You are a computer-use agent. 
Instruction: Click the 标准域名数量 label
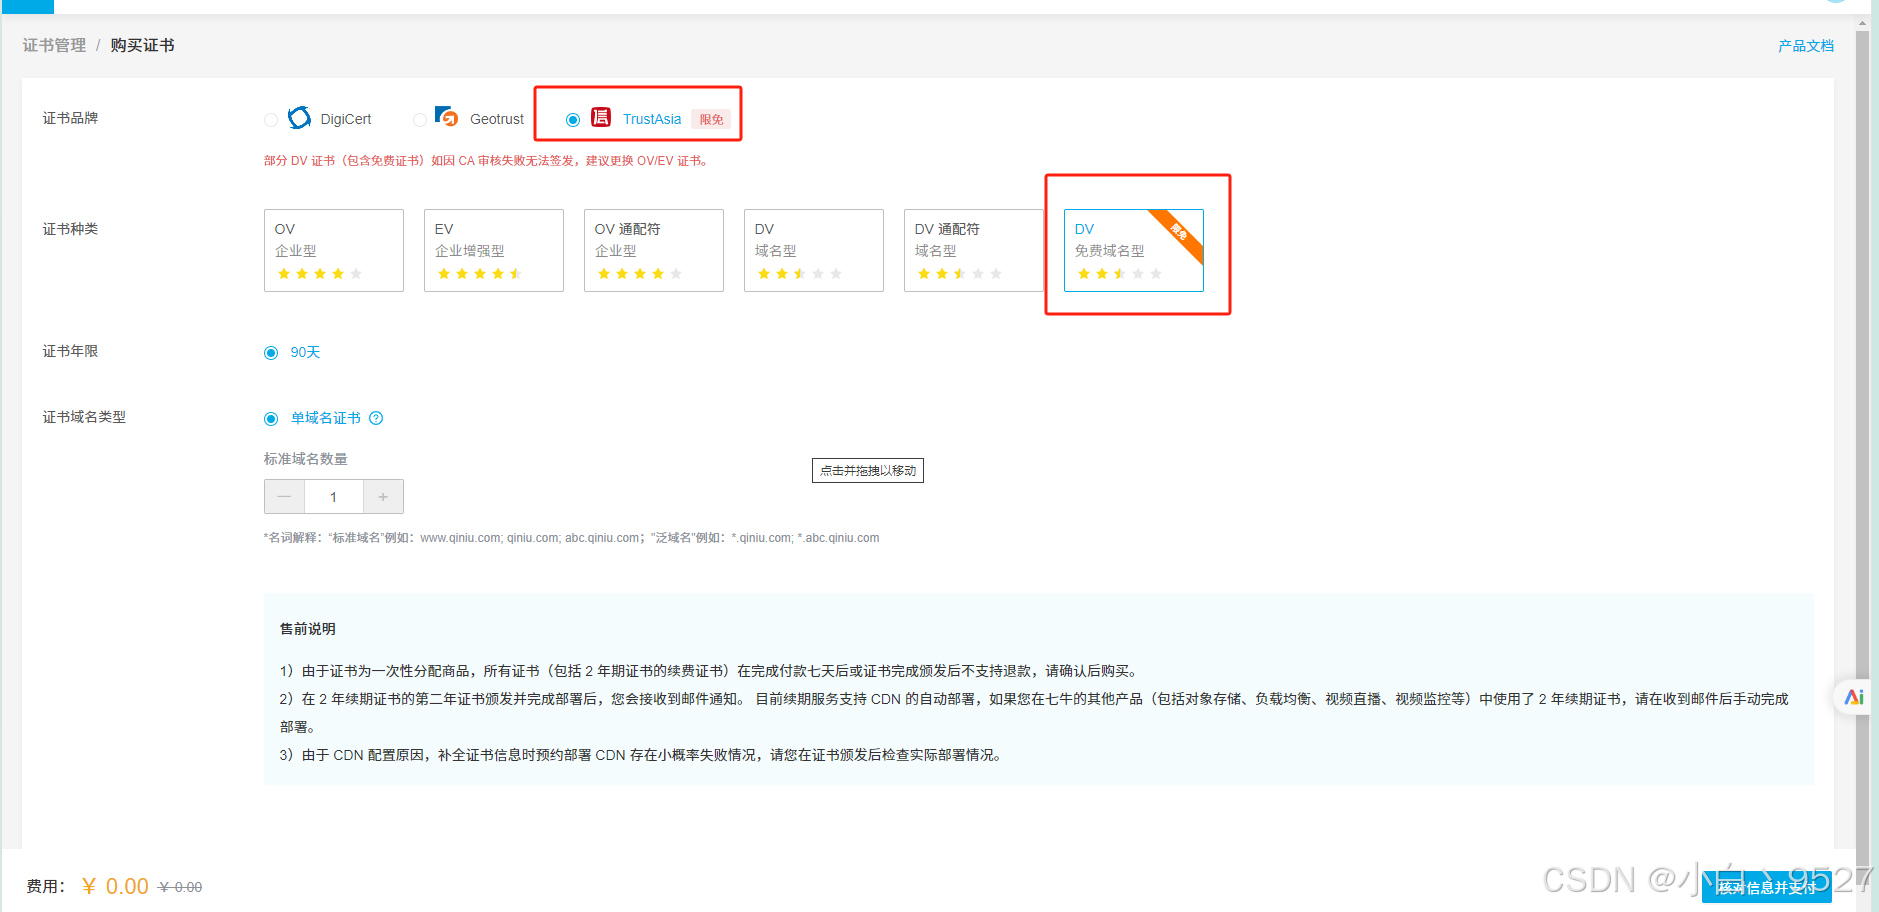click(x=306, y=459)
